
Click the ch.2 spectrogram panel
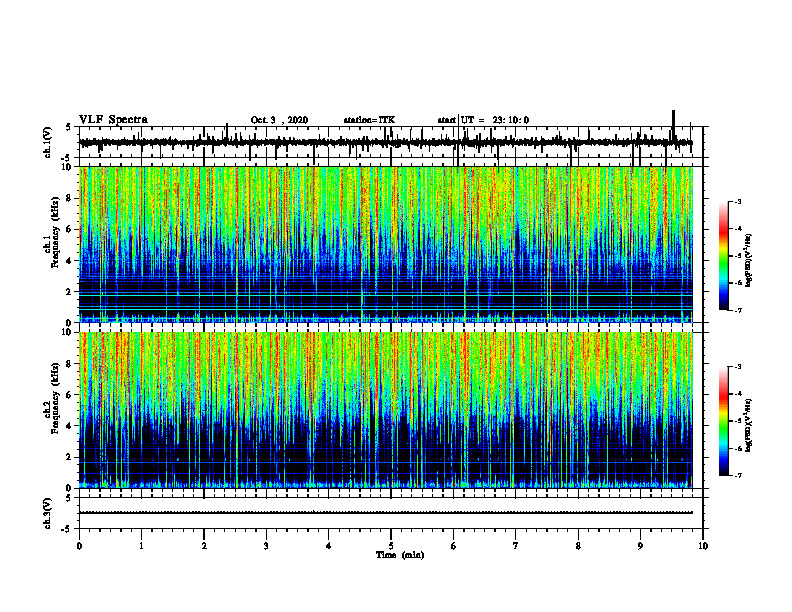tap(386, 410)
